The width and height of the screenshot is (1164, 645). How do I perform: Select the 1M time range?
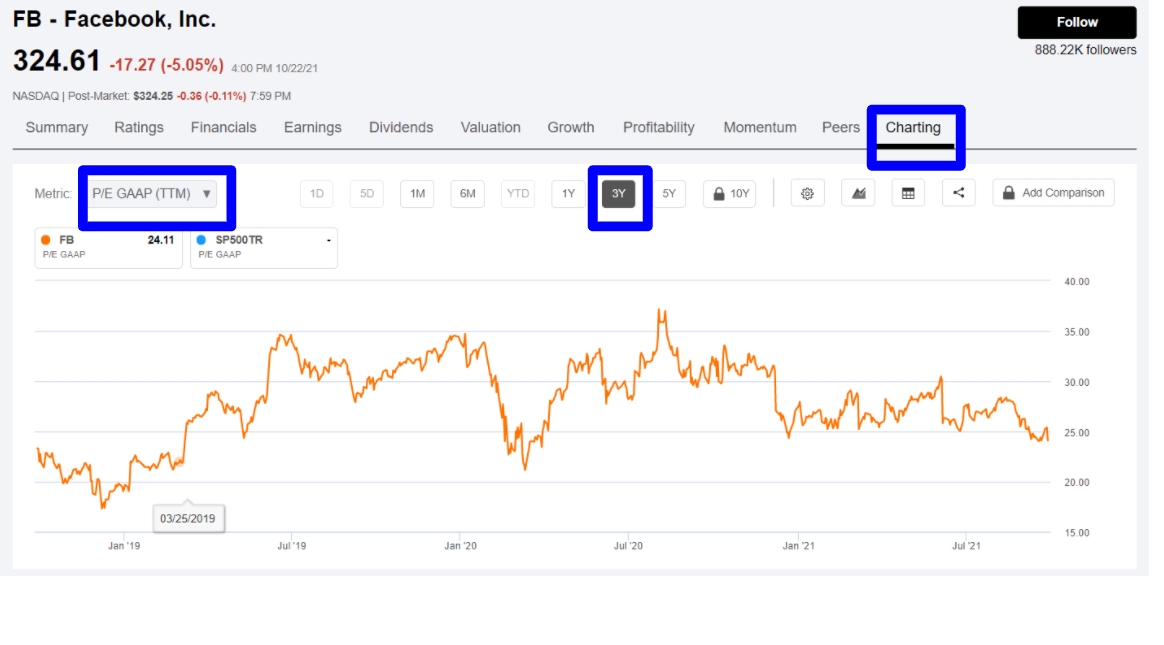coord(417,194)
